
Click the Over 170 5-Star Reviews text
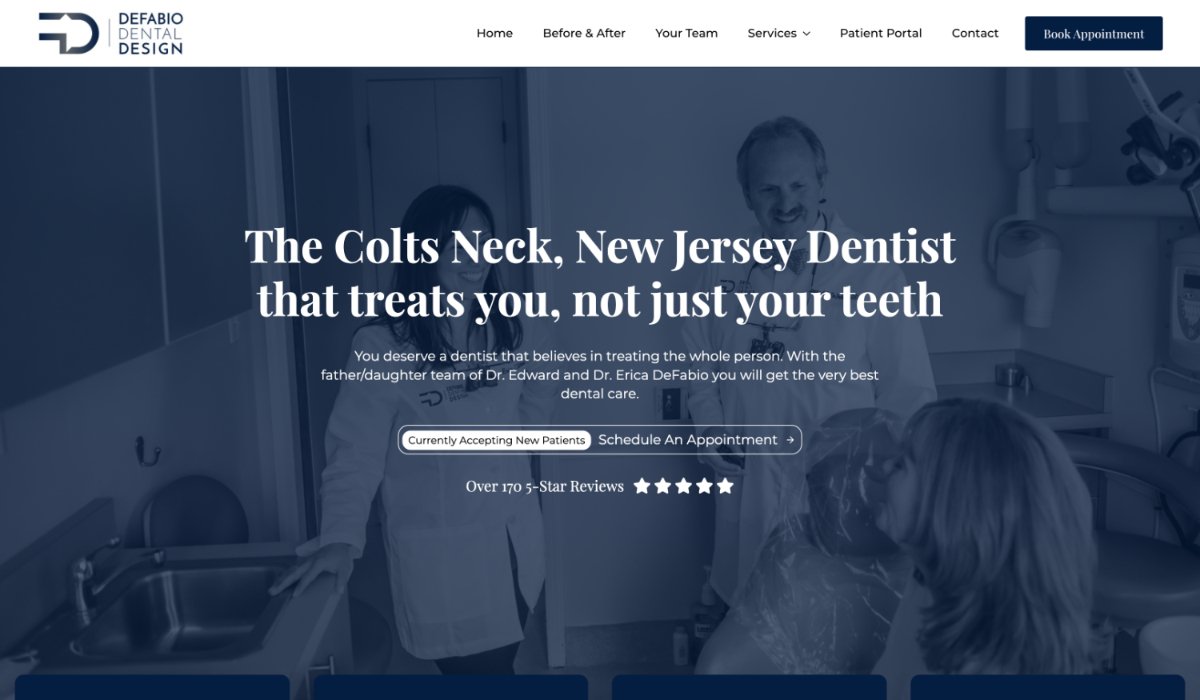pyautogui.click(x=545, y=486)
